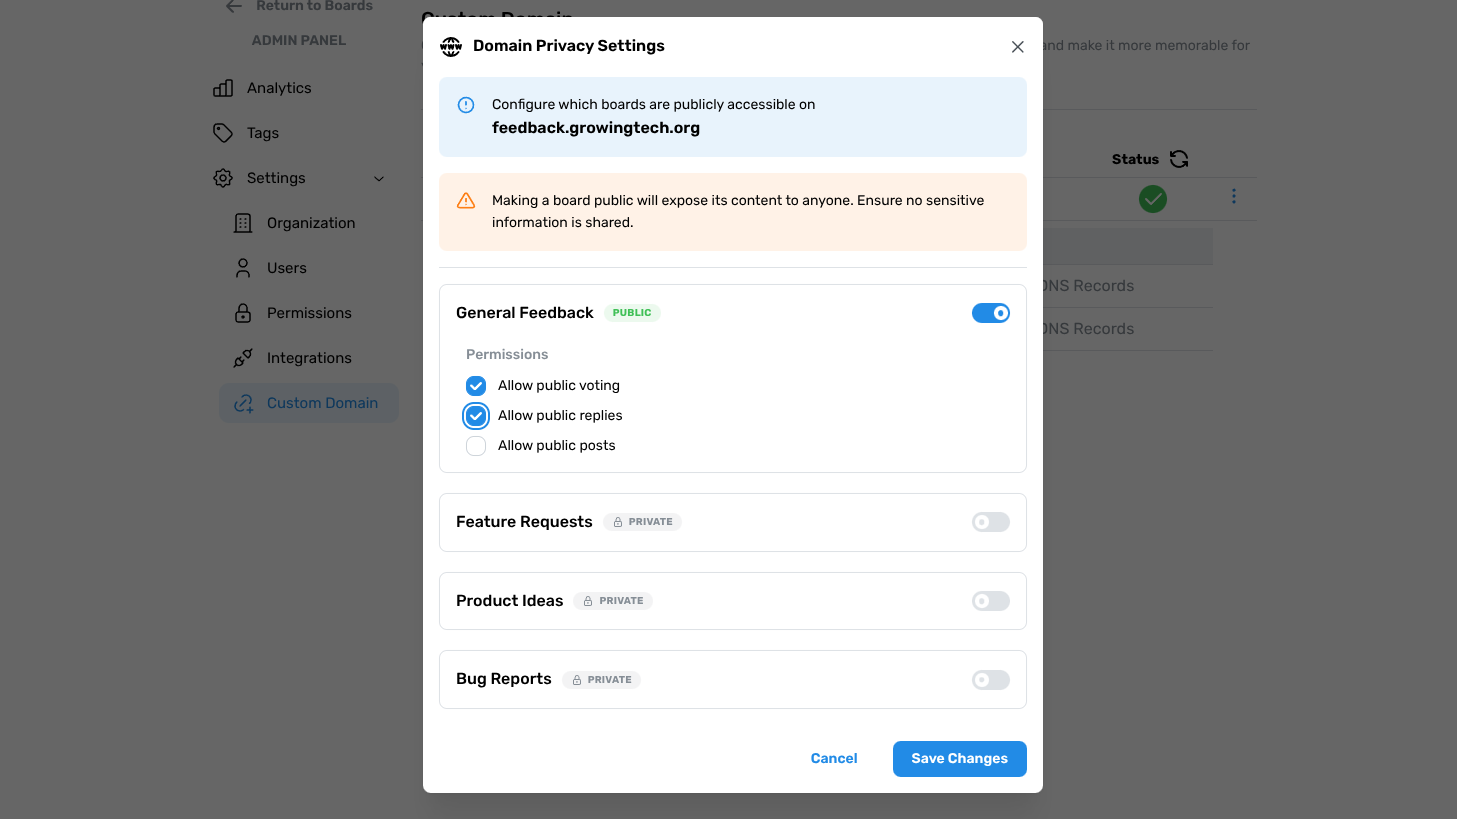The image size is (1457, 819).
Task: Open the three-dot domain options menu
Action: [1234, 196]
